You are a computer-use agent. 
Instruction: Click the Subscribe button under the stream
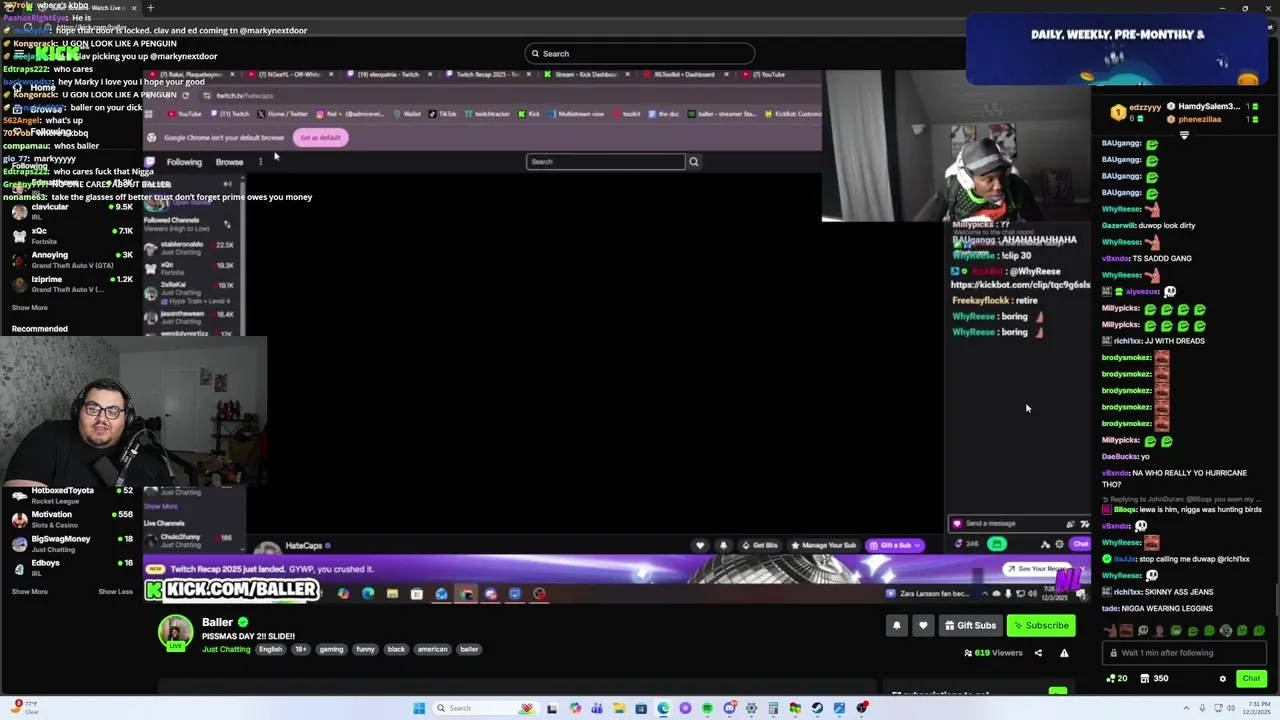coord(1040,625)
